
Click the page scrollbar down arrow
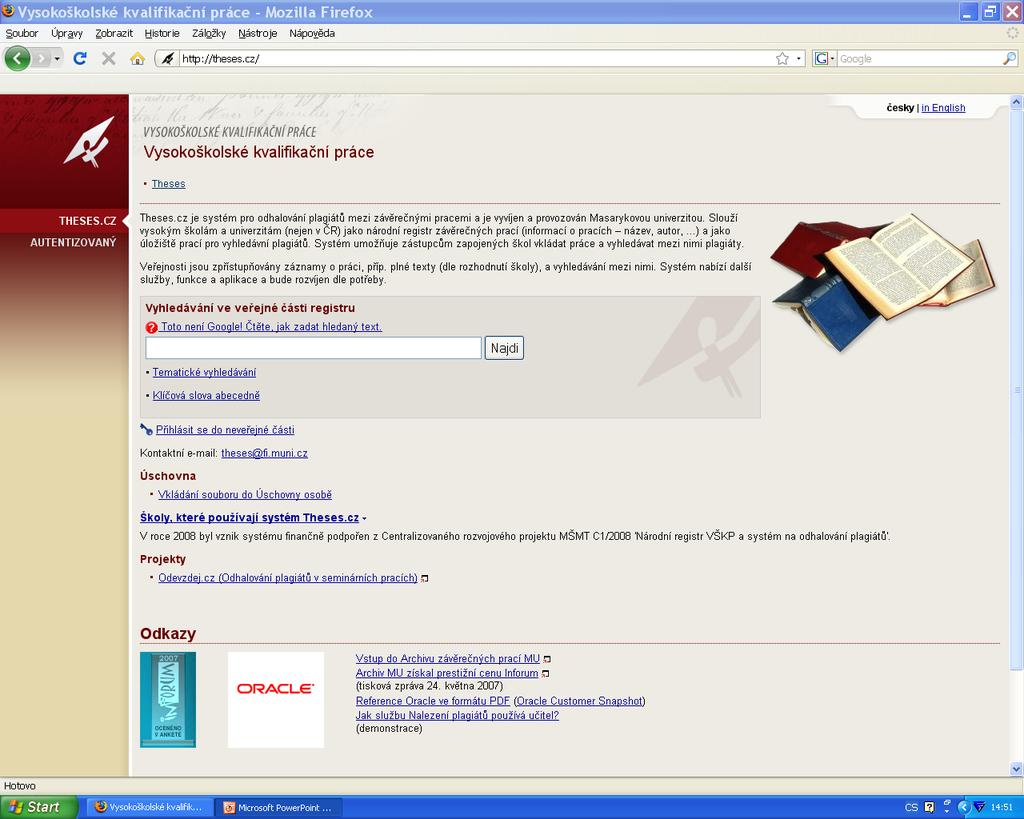point(1016,769)
